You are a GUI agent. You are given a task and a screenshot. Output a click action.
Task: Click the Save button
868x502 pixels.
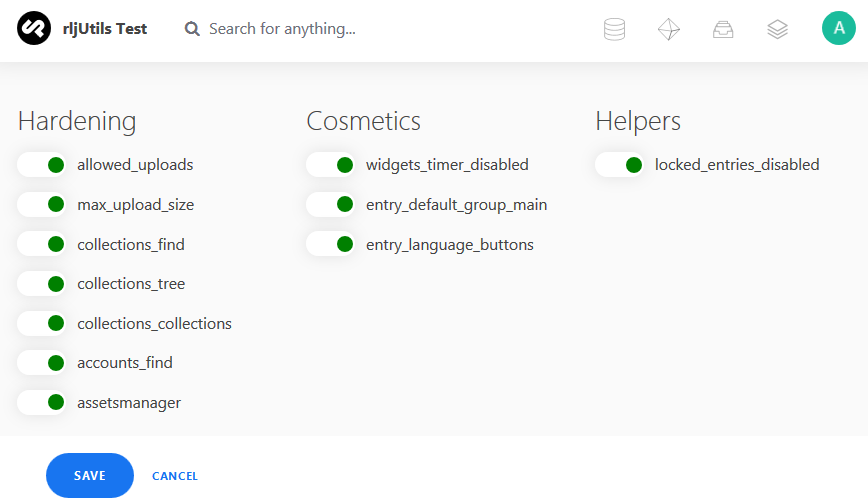[x=90, y=476]
